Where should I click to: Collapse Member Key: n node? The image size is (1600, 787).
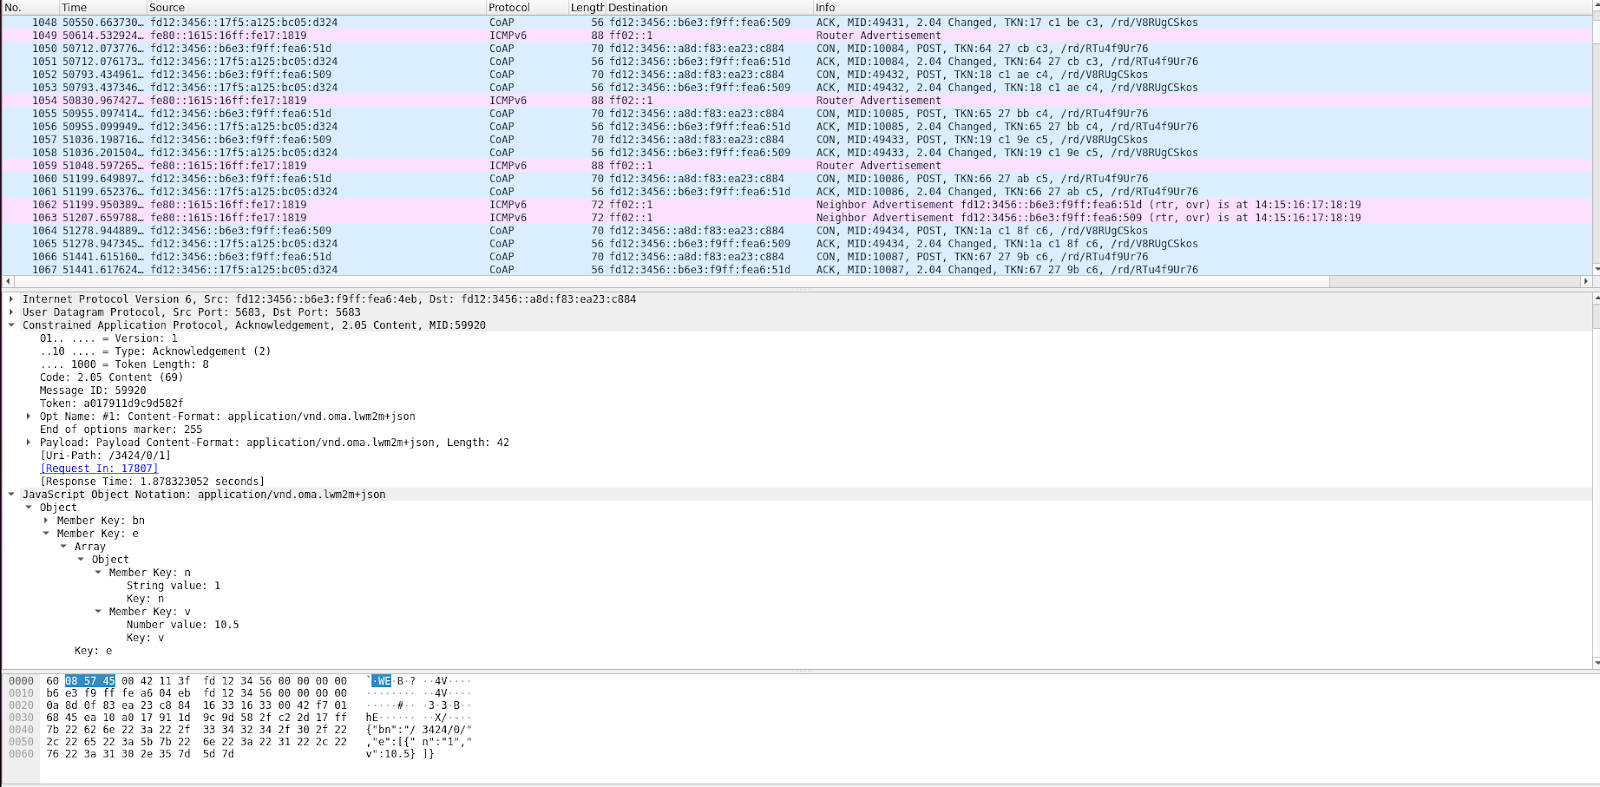pyautogui.click(x=98, y=572)
